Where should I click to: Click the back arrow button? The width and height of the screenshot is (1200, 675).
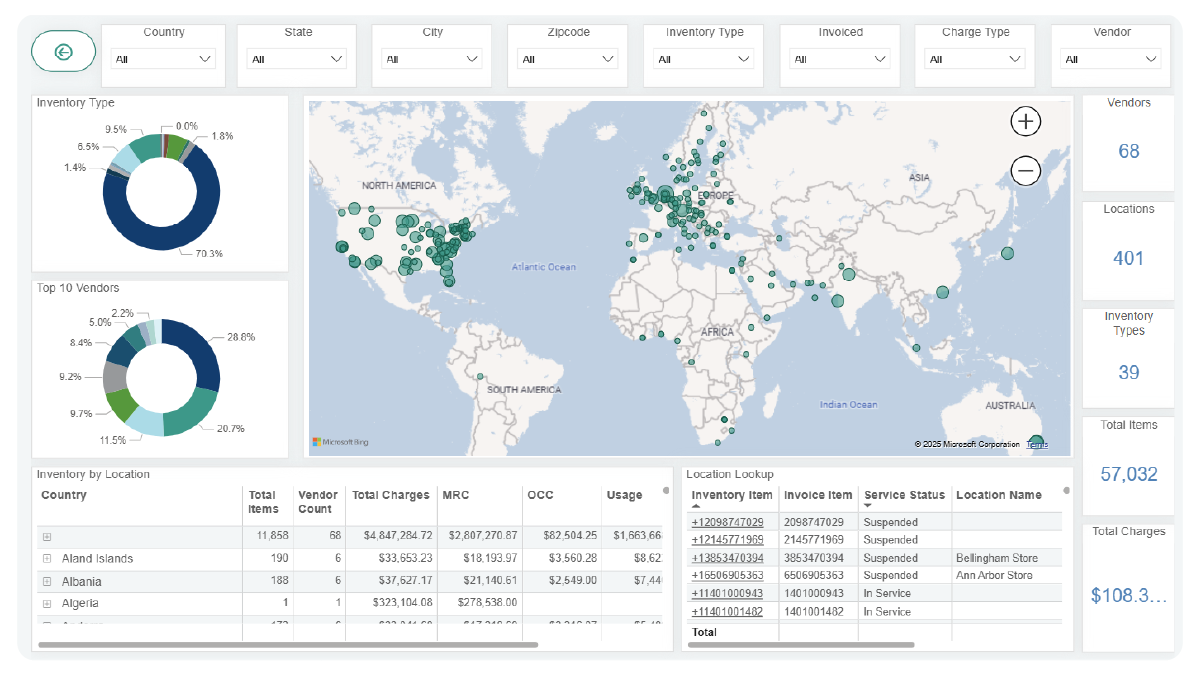coord(63,51)
